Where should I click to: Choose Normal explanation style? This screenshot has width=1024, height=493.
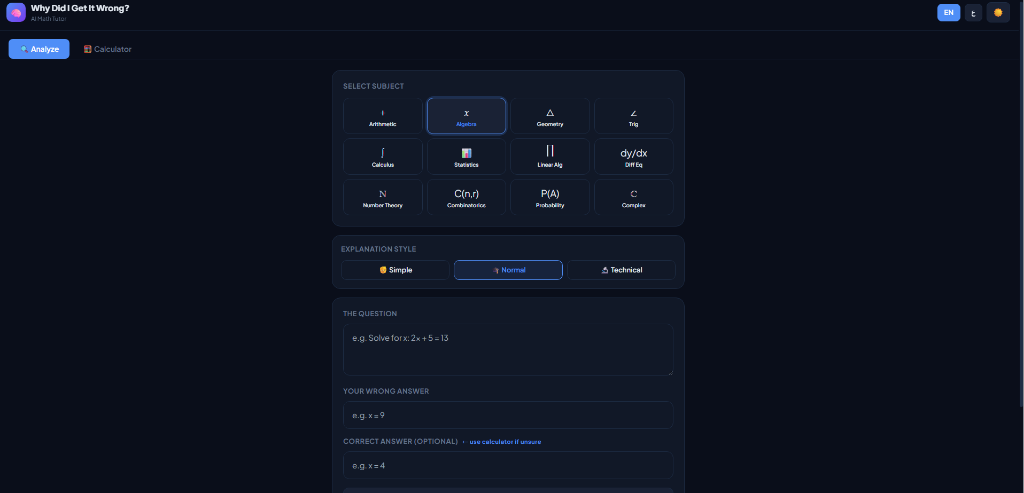[x=508, y=270]
